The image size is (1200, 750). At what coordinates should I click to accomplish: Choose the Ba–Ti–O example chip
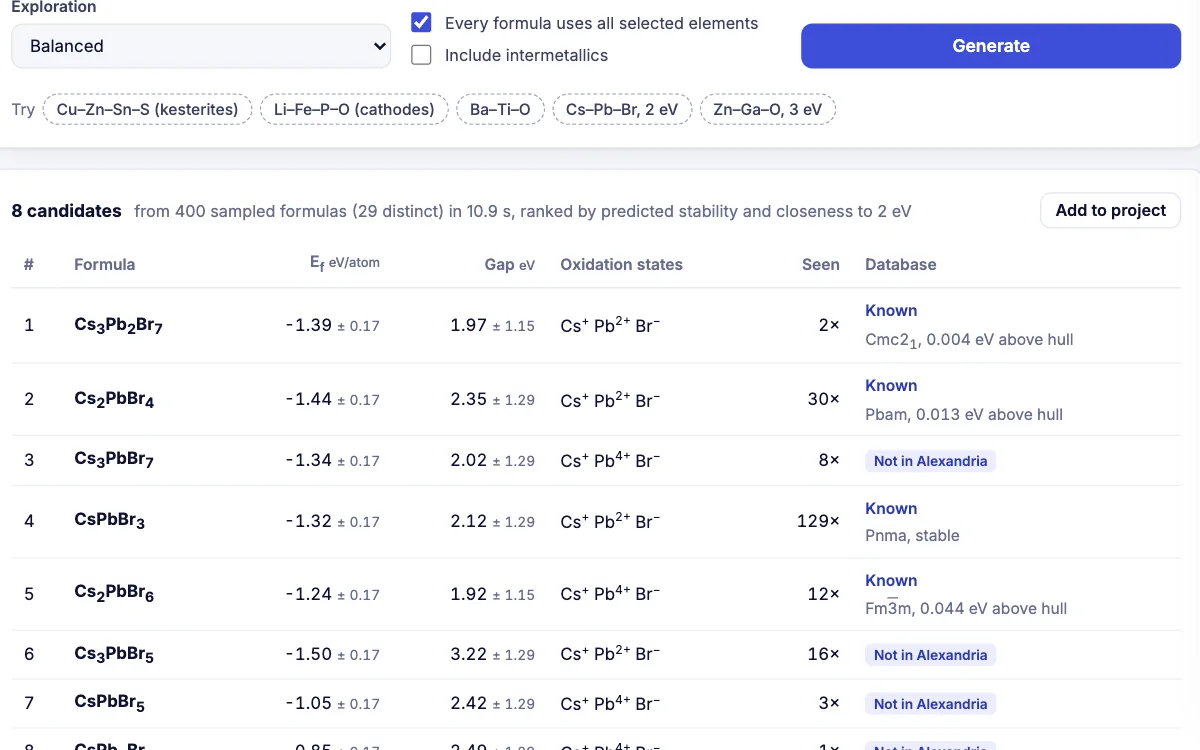[500, 109]
